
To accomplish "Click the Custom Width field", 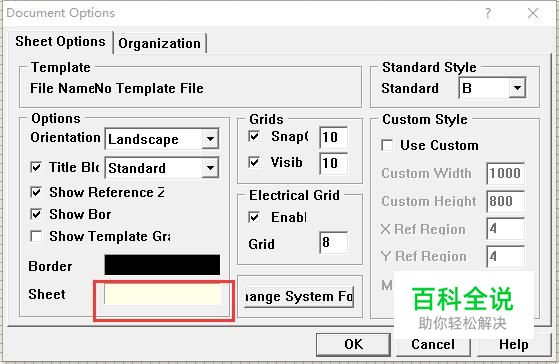I will point(506,173).
